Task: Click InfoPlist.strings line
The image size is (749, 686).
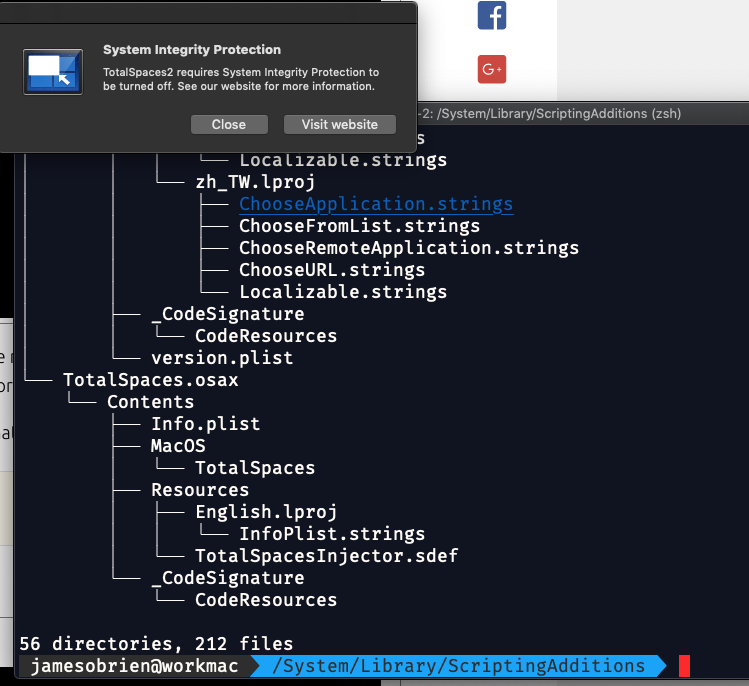Action: click(332, 534)
